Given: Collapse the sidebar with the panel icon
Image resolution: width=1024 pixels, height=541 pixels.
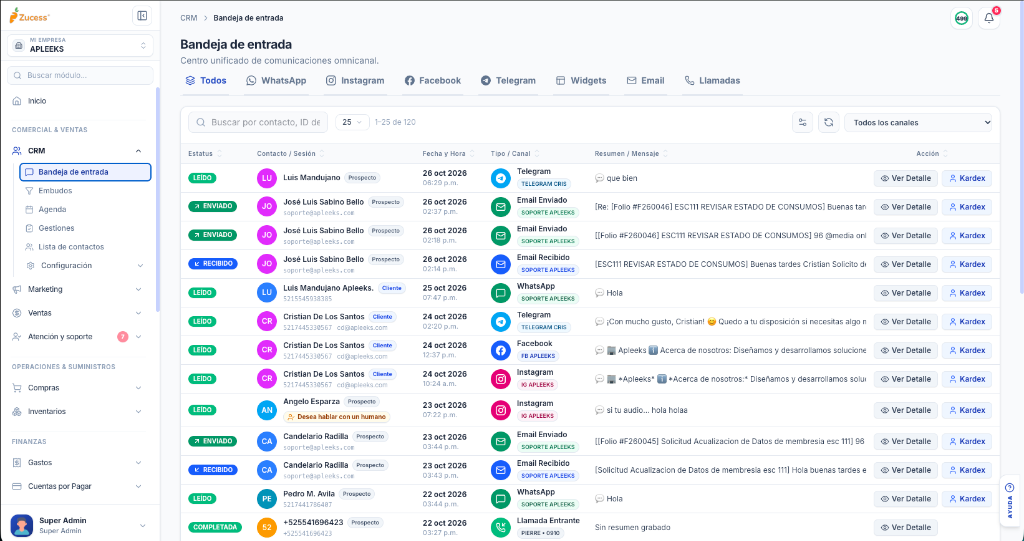Looking at the screenshot, I should click(142, 16).
